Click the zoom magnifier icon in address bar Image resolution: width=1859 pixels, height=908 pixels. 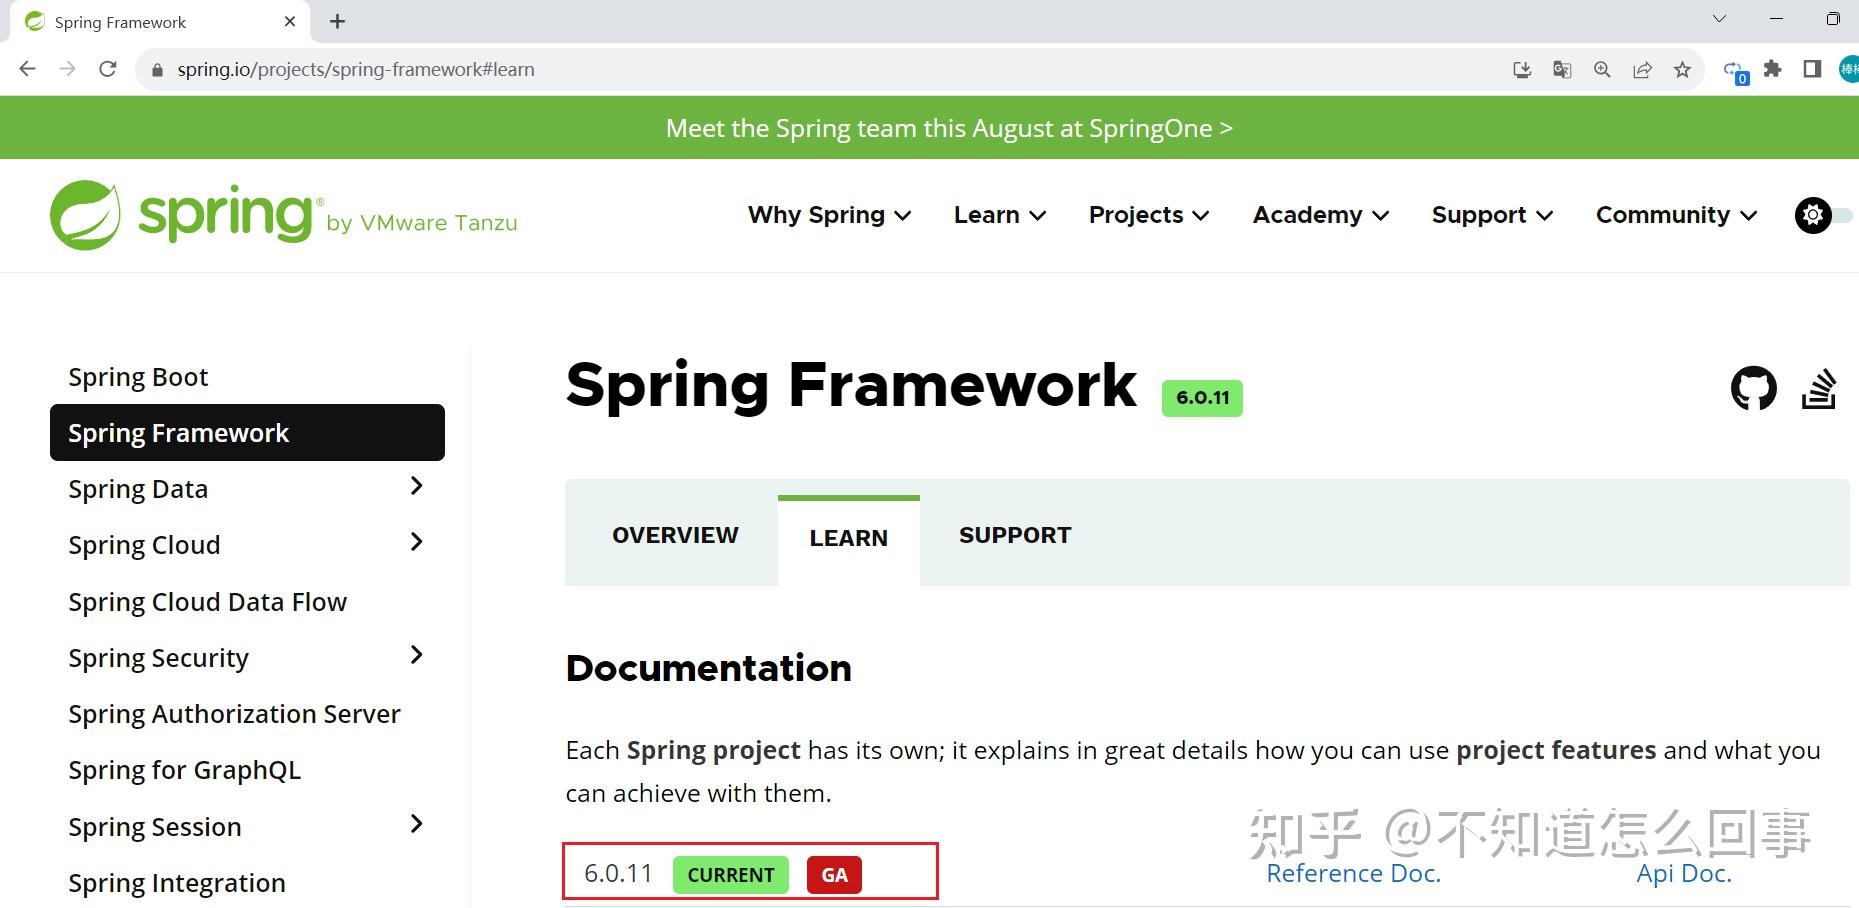click(1601, 69)
